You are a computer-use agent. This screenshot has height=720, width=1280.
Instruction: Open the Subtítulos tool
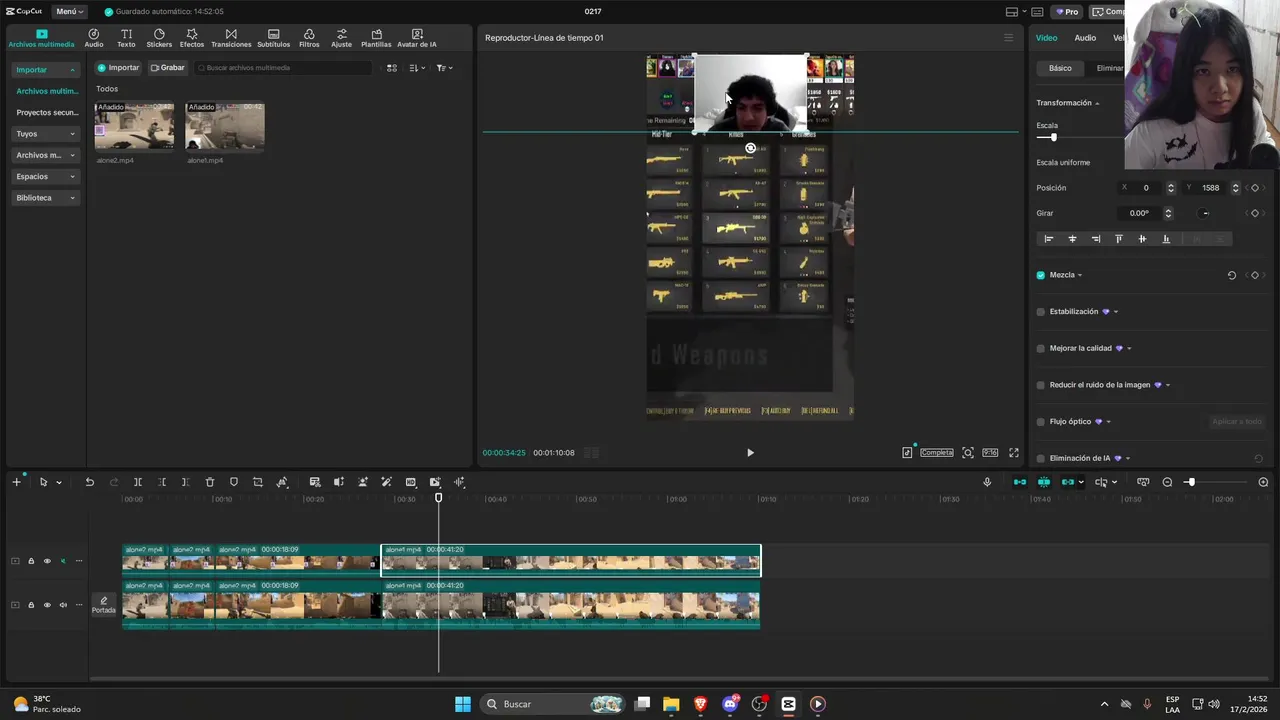(273, 38)
